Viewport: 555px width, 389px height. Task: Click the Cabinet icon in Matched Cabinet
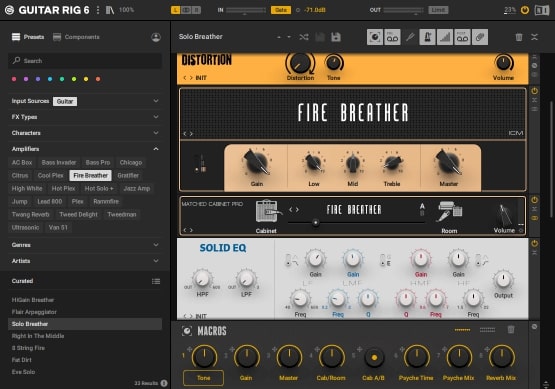268,212
